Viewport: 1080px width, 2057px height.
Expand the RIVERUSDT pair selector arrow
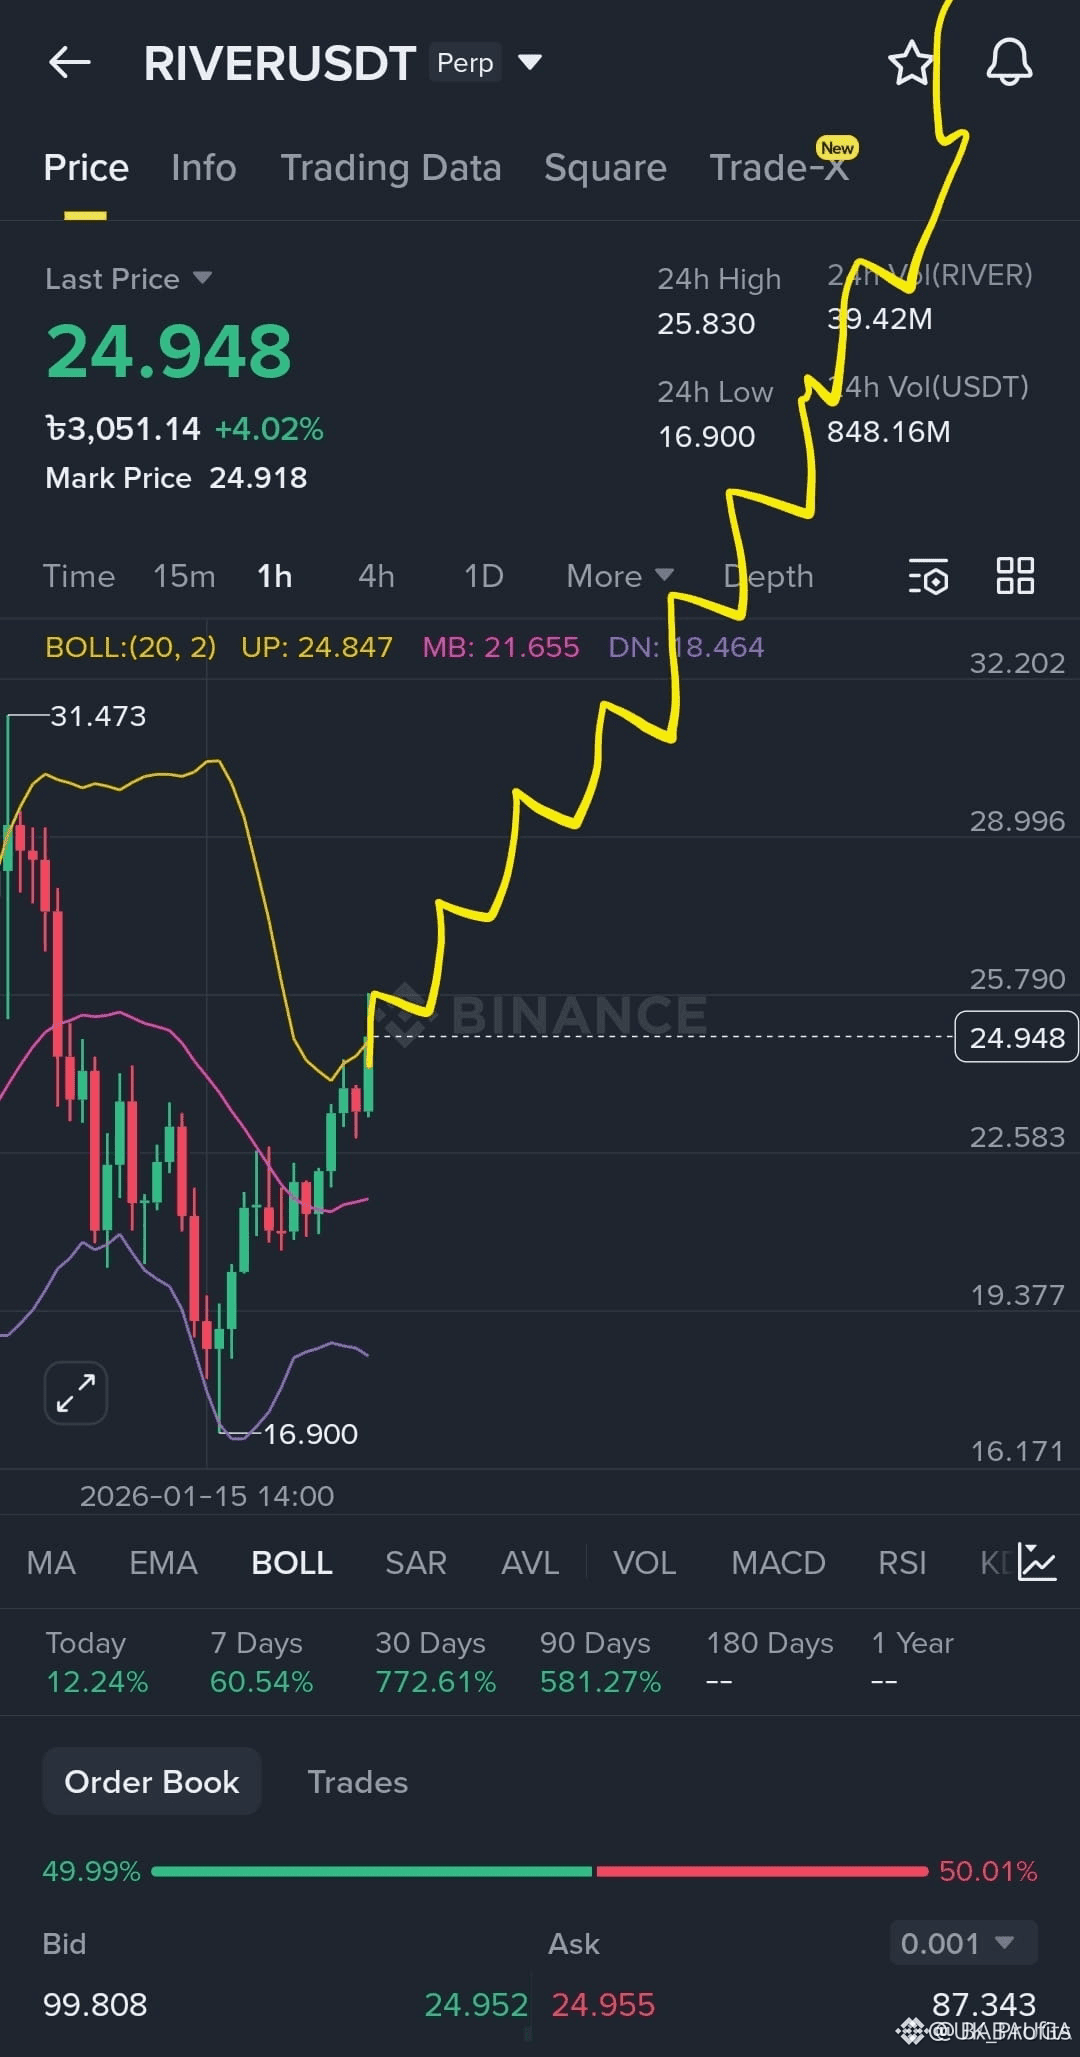coord(530,63)
